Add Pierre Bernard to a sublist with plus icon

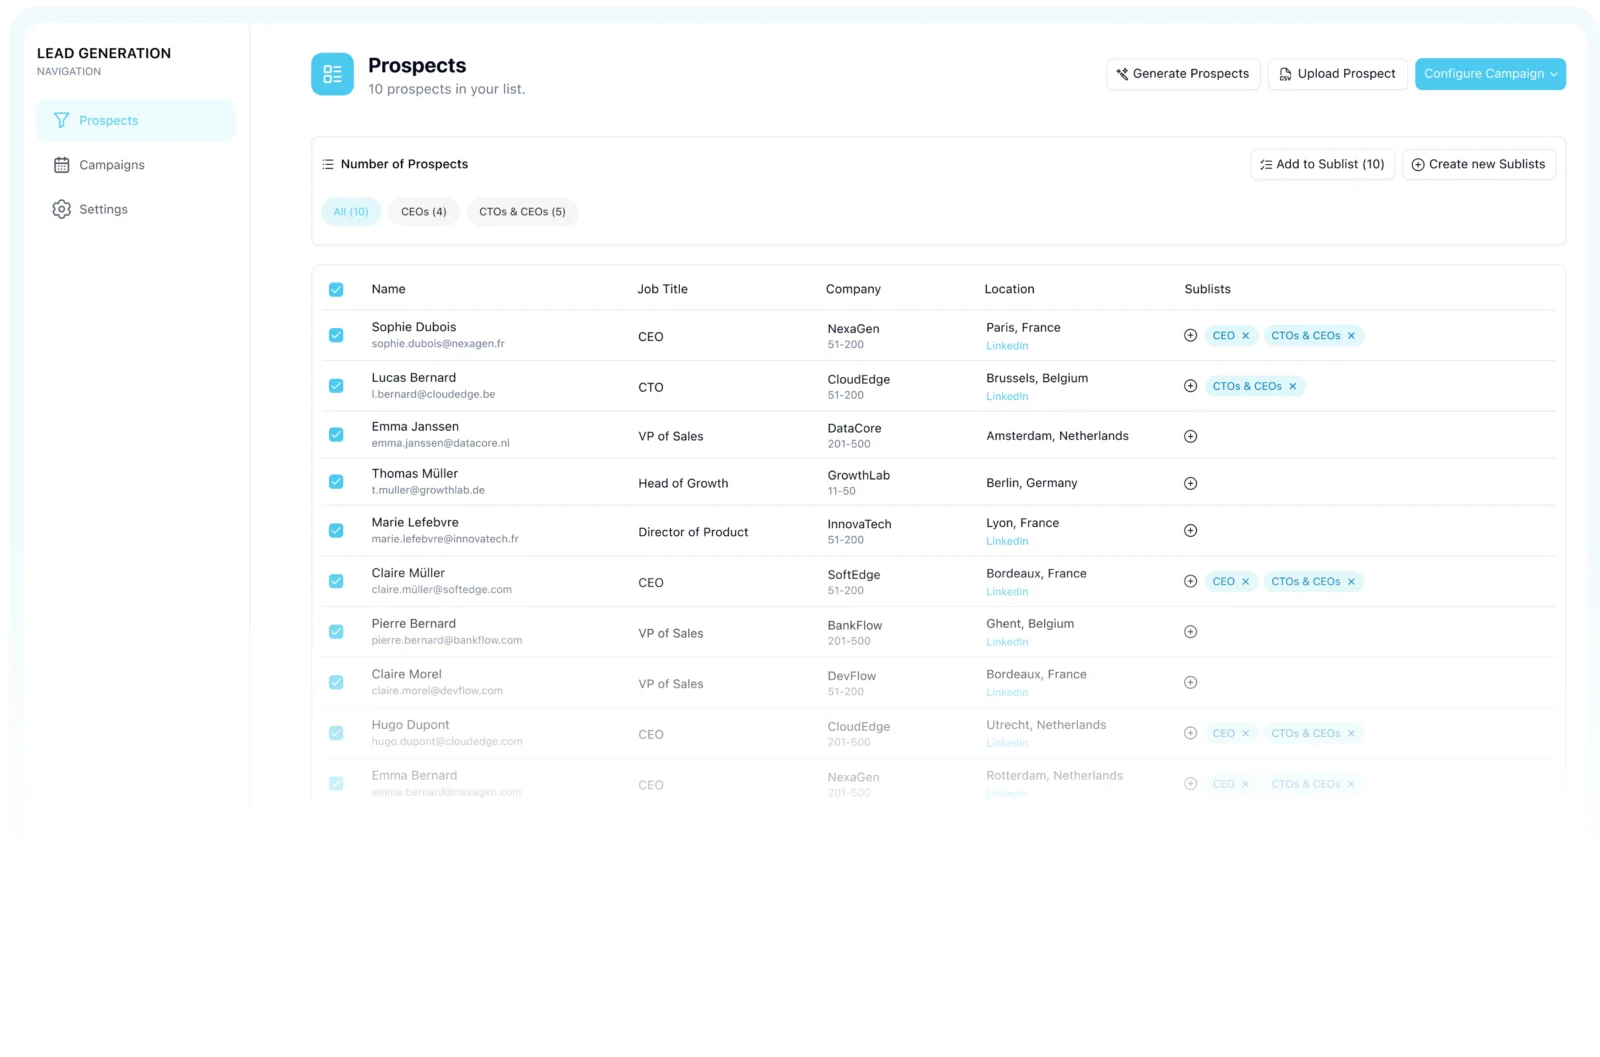click(x=1190, y=632)
